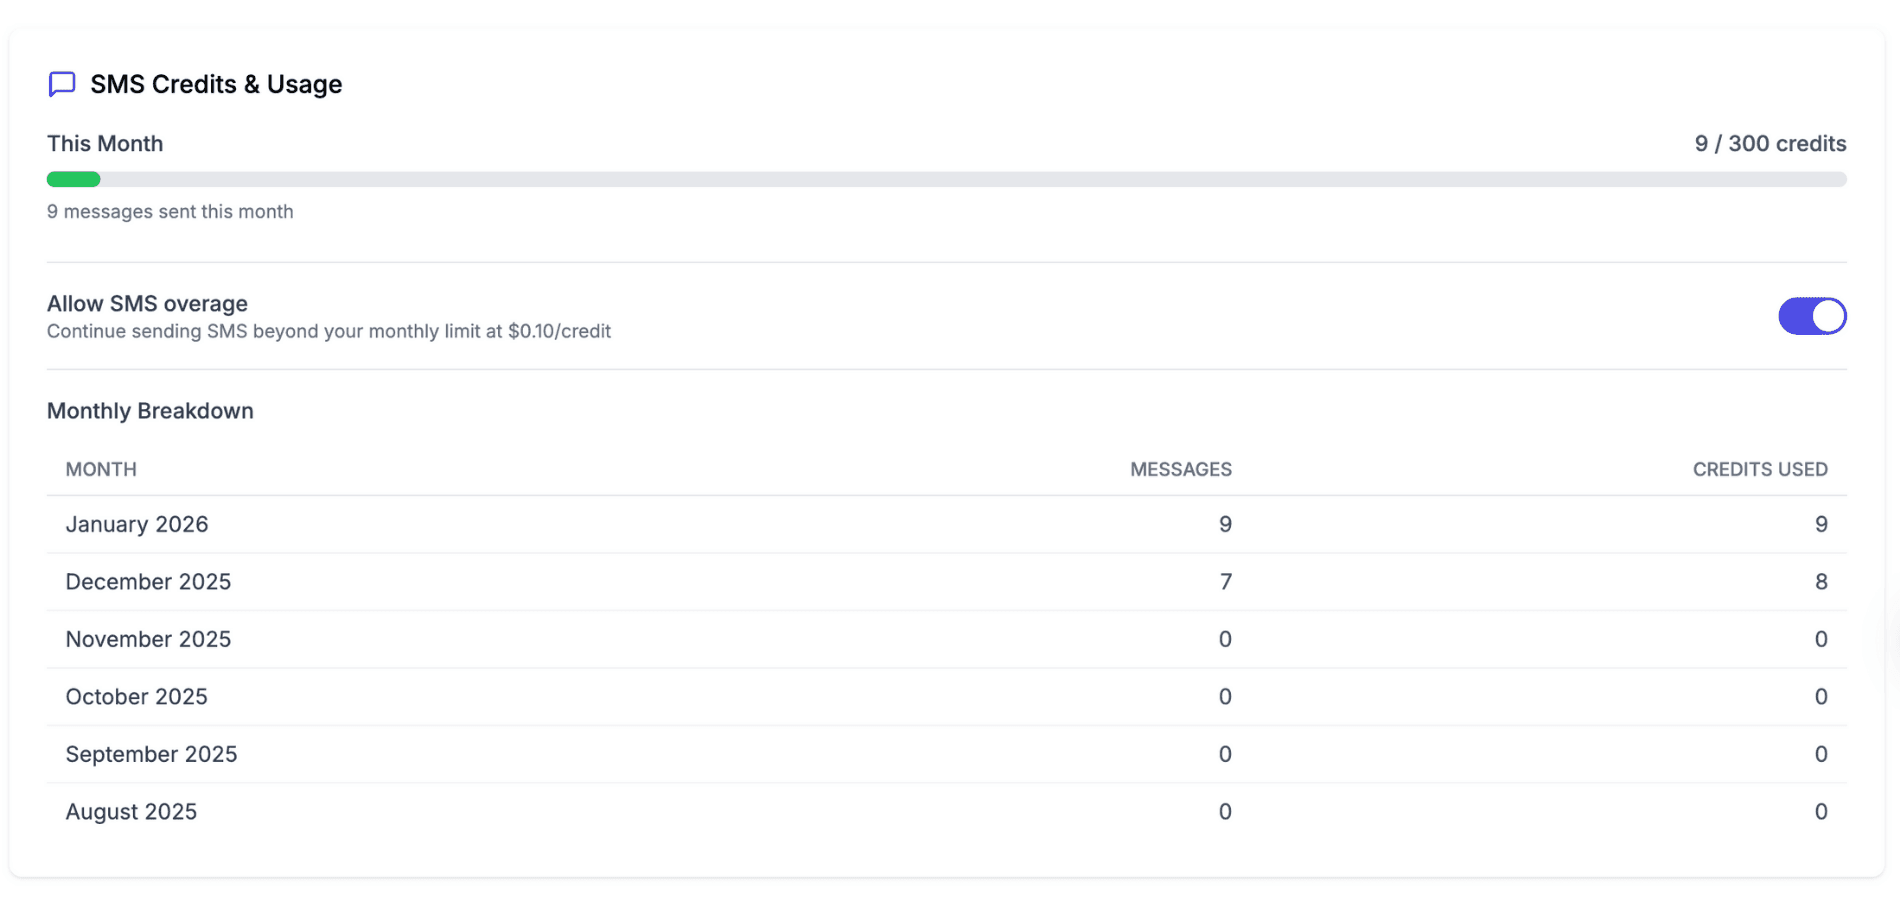The width and height of the screenshot is (1900, 914).
Task: Click the '9 messages sent this month' text
Action: coord(170,212)
